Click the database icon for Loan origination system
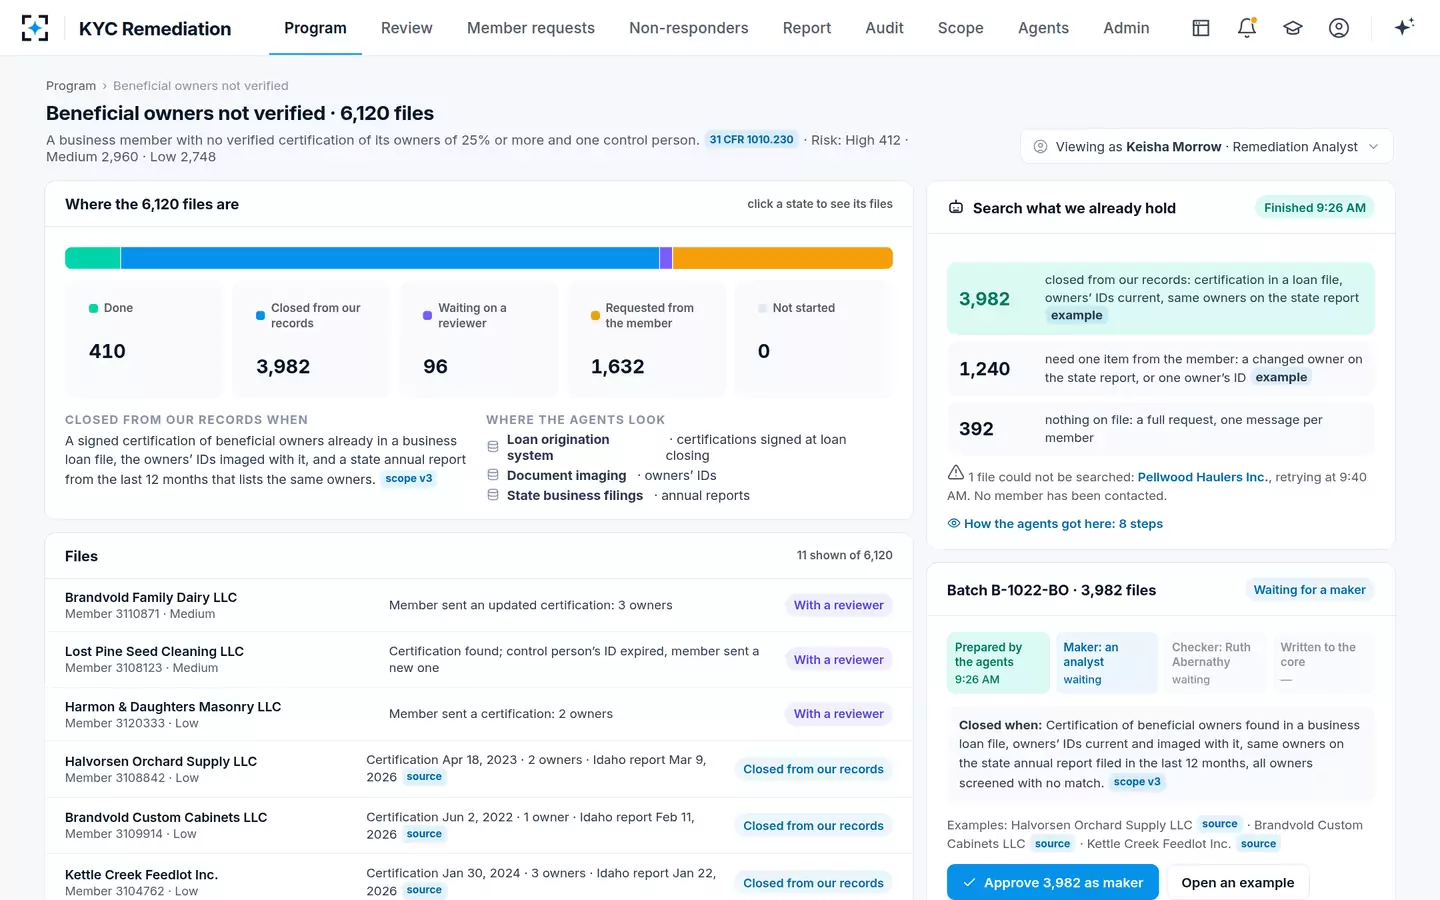The width and height of the screenshot is (1440, 900). coord(493,447)
